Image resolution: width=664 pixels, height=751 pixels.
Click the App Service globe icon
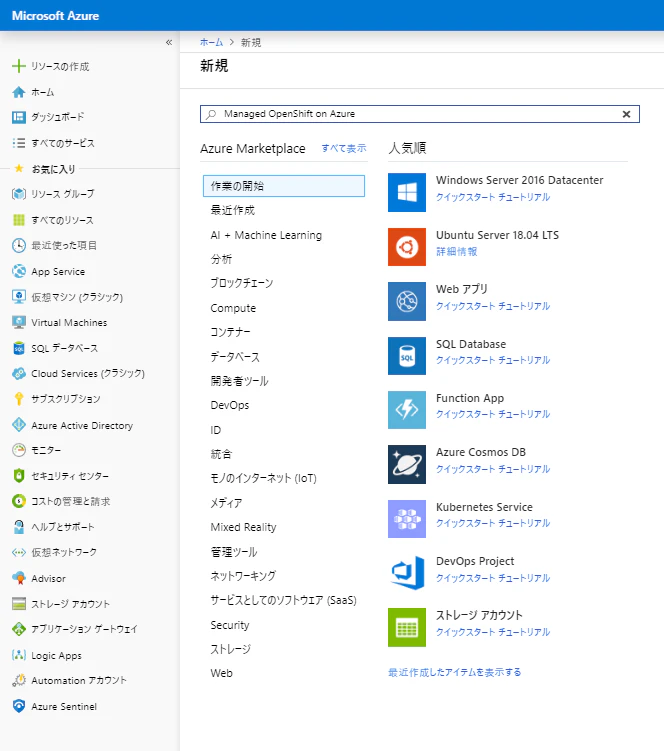point(19,271)
